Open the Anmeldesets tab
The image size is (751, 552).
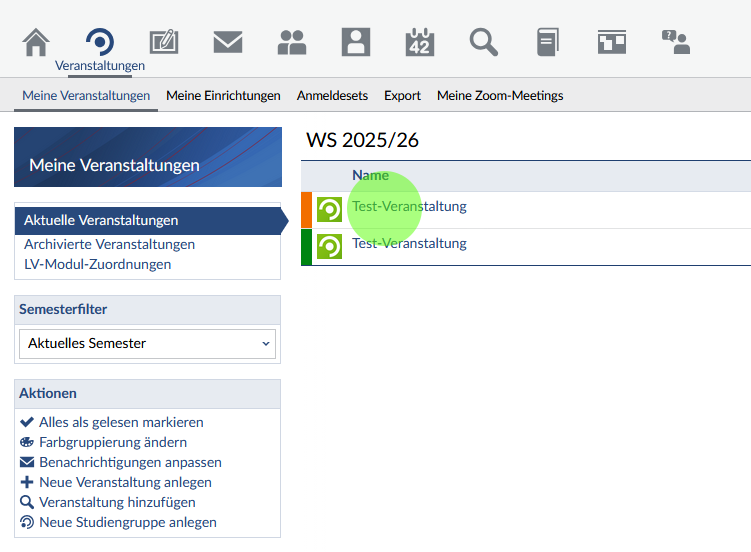332,96
